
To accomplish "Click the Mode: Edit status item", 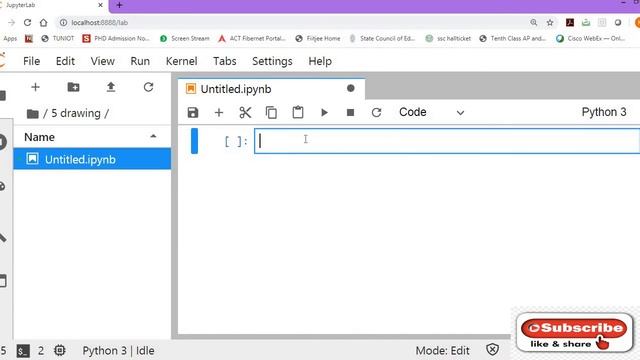I will pos(442,351).
